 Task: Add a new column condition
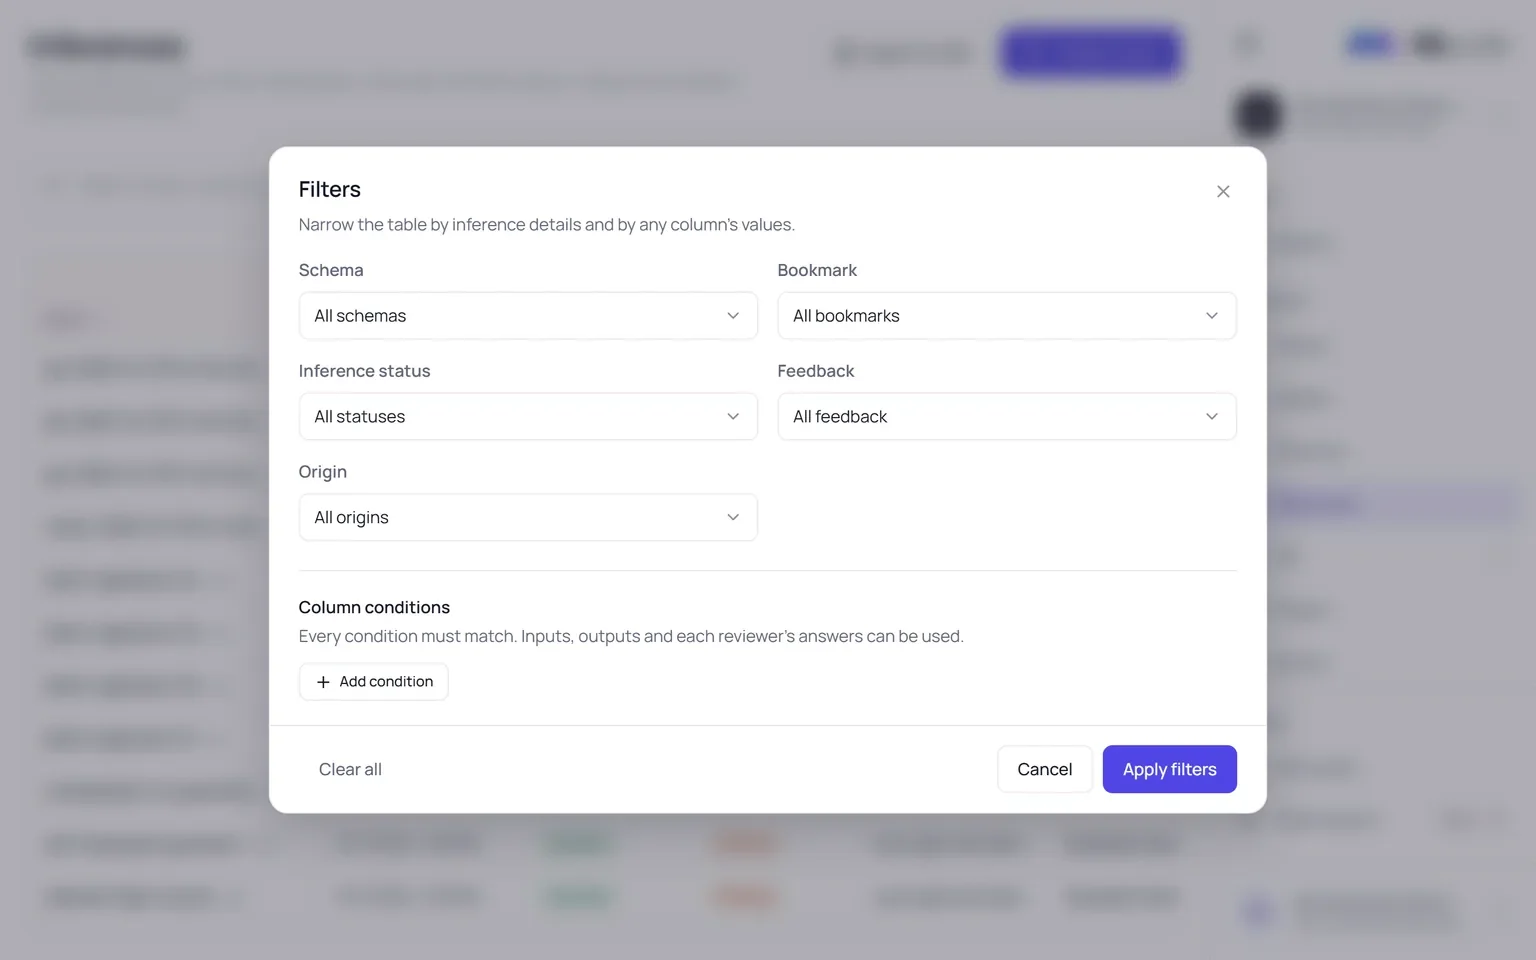[x=374, y=682]
